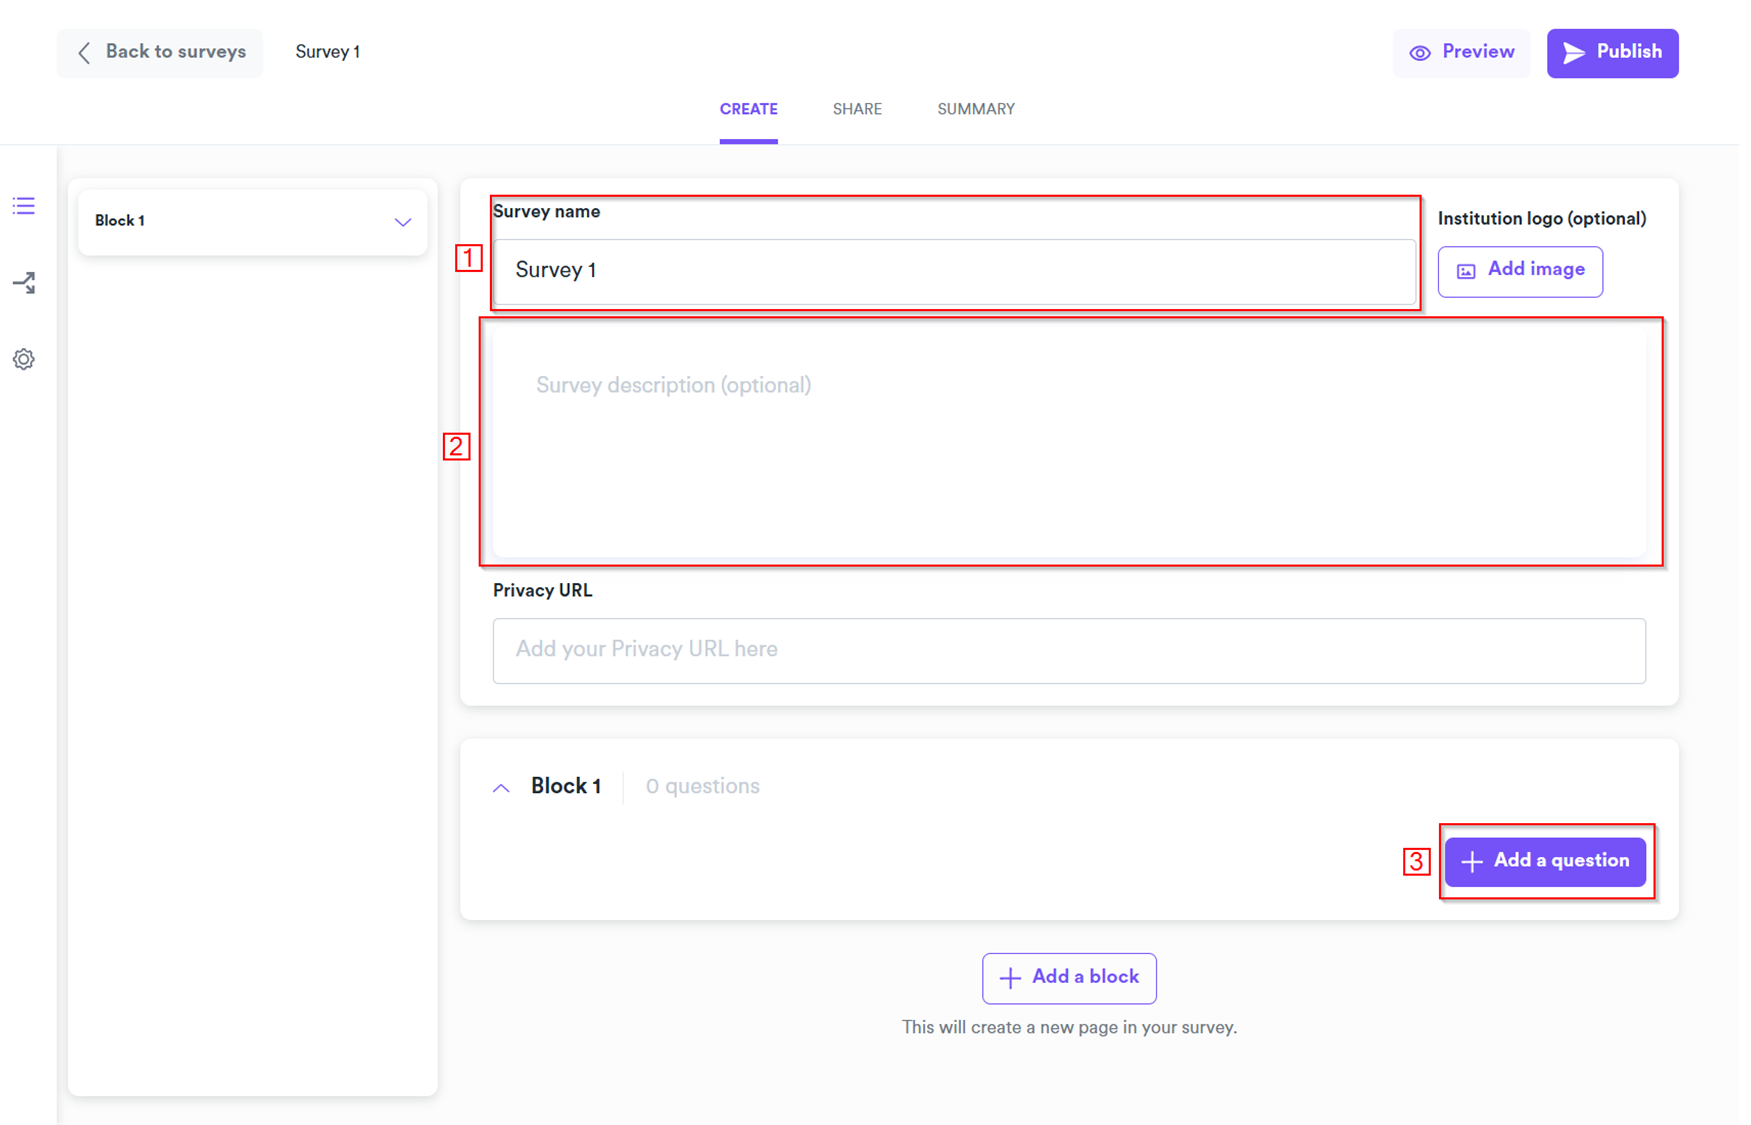Screen dimensions: 1751x1125
Task: Collapse the Block 1 section chevron
Action: coord(501,788)
